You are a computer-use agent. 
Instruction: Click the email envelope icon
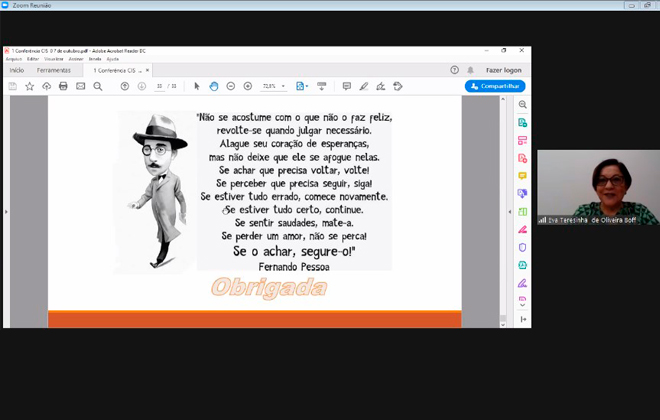coord(80,86)
